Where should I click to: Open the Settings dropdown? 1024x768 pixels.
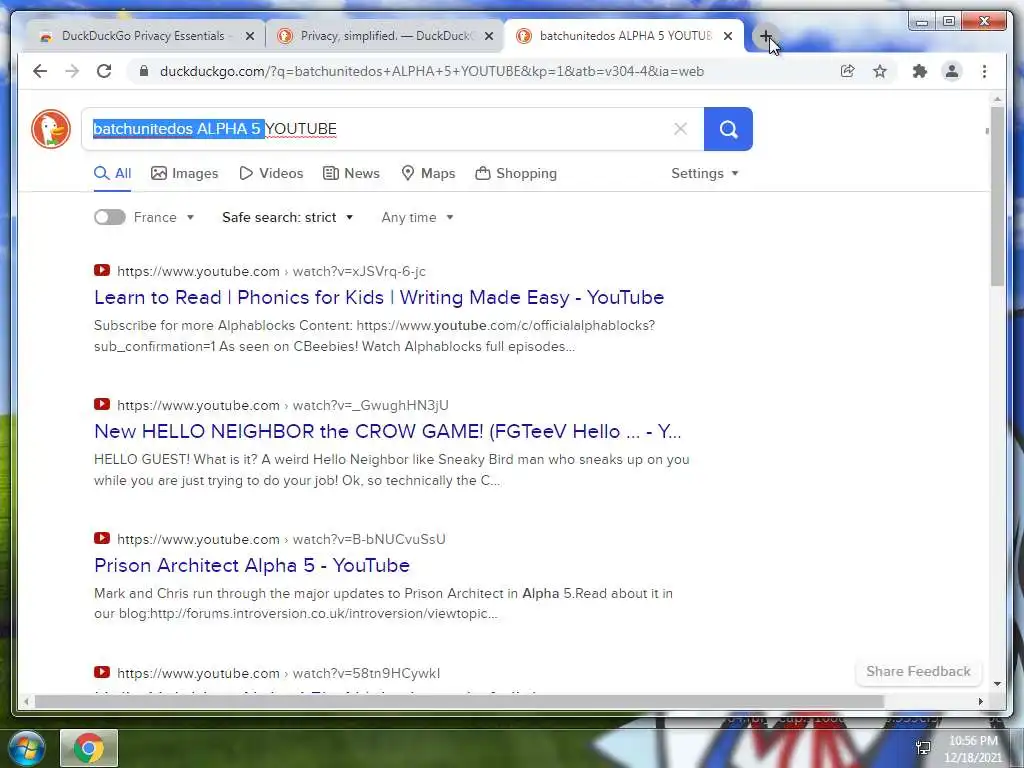point(705,173)
